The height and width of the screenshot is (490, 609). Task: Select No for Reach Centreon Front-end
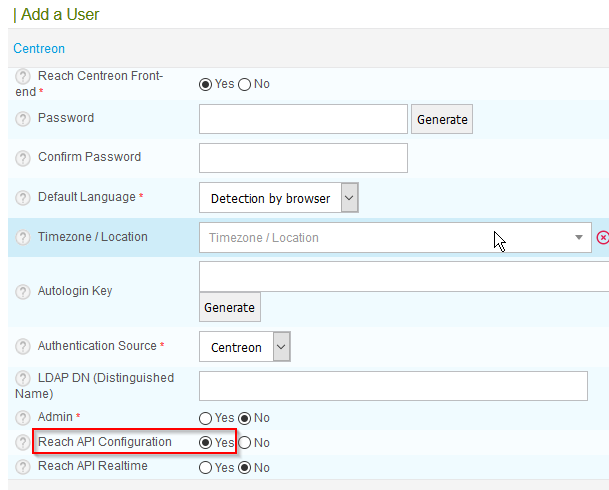tap(244, 84)
